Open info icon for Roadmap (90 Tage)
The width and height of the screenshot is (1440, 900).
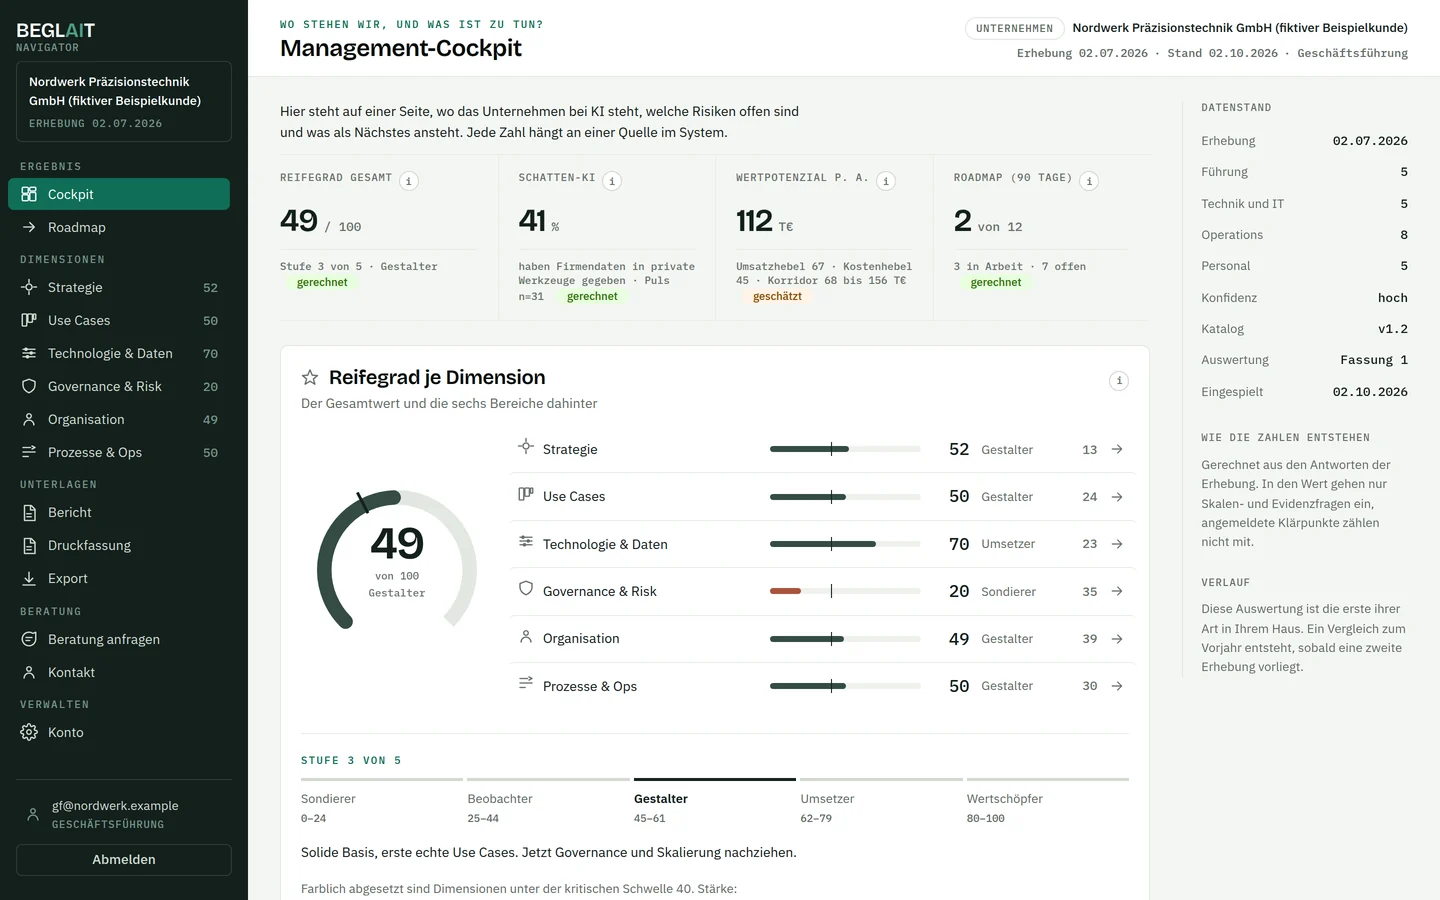pyautogui.click(x=1089, y=181)
